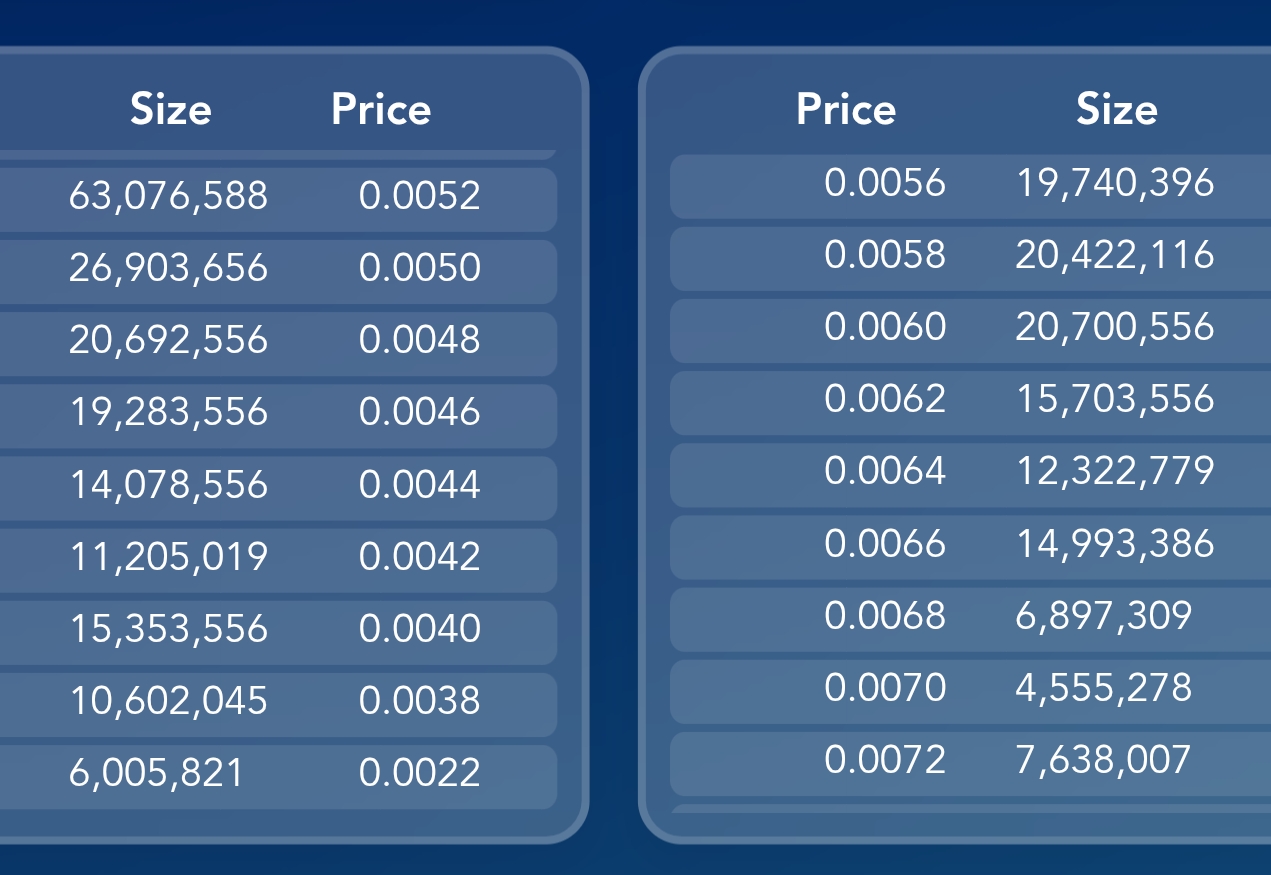The image size is (1271, 875).
Task: Click the Size header in ask table
Action: (1117, 109)
